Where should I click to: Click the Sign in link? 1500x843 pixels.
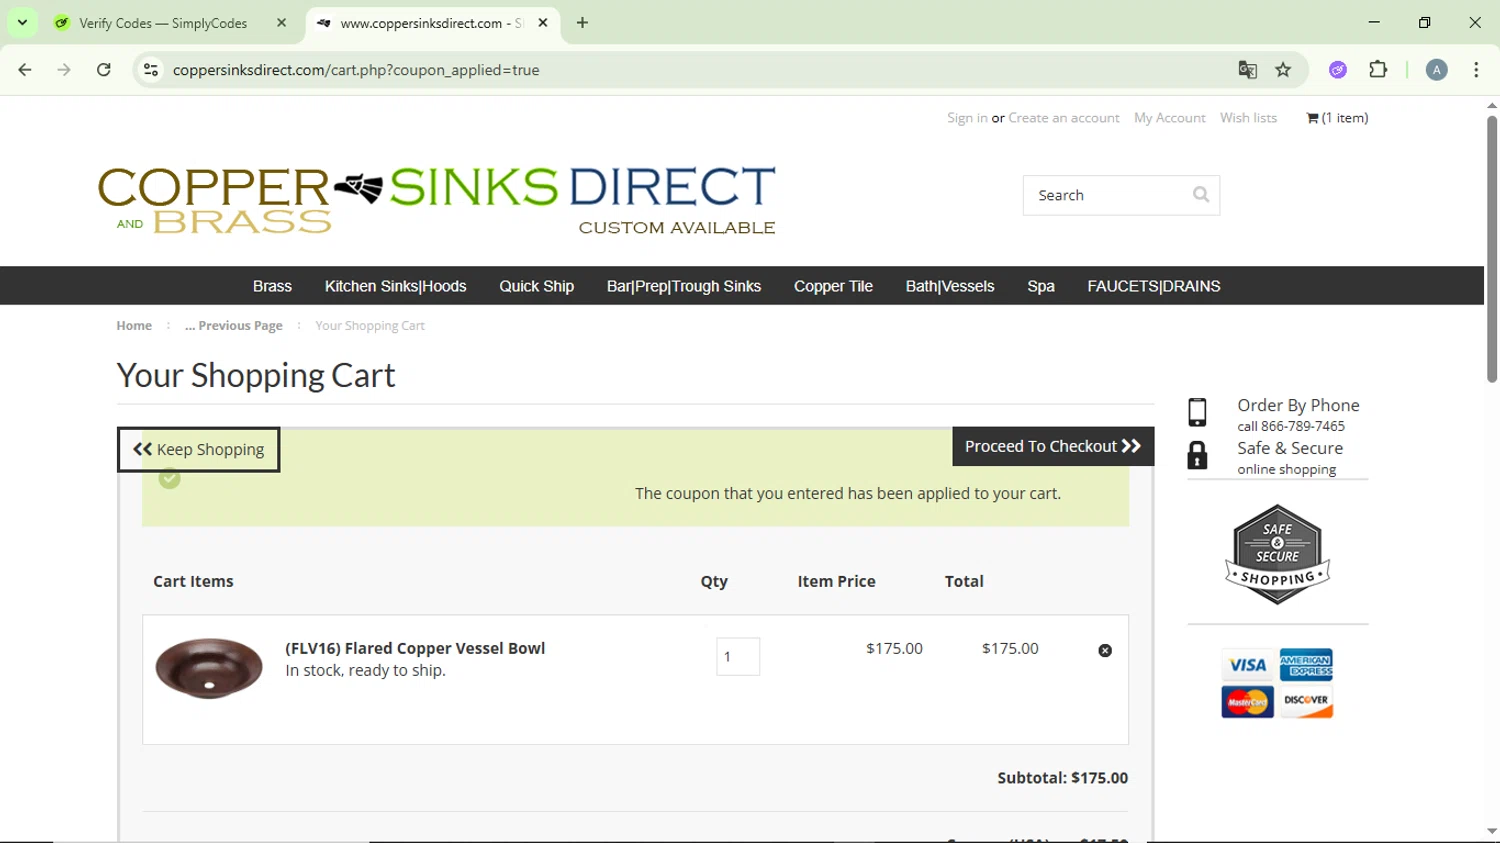967,118
